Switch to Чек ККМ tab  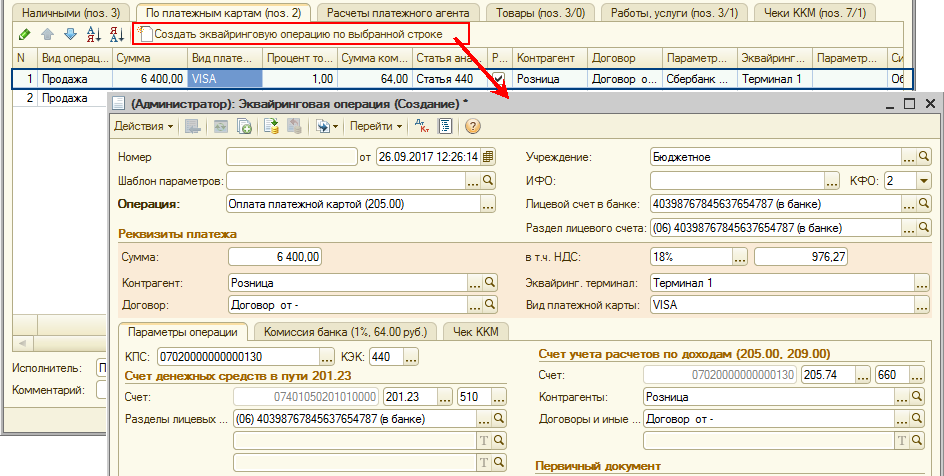point(478,332)
